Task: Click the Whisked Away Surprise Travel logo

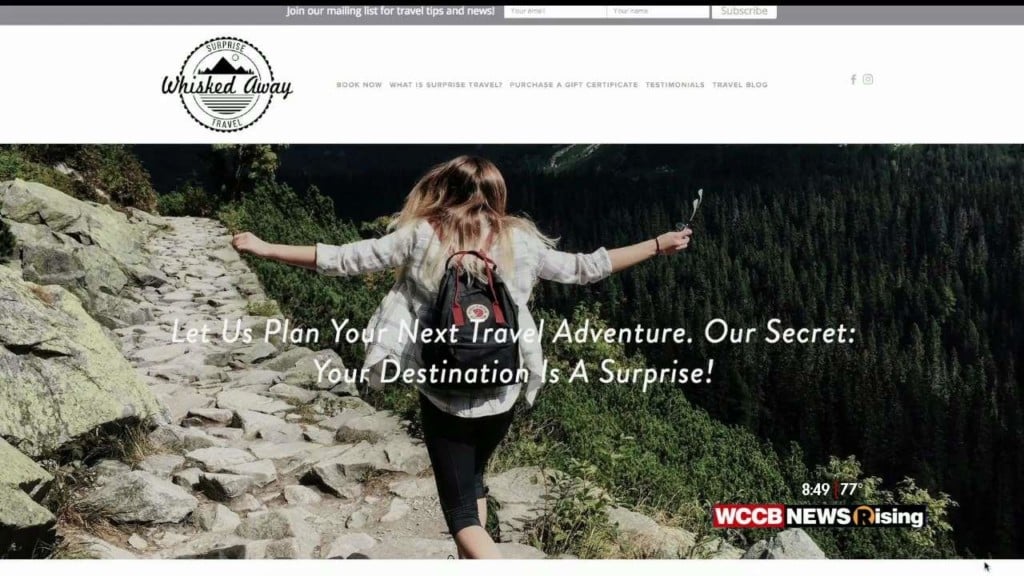Action: click(227, 84)
